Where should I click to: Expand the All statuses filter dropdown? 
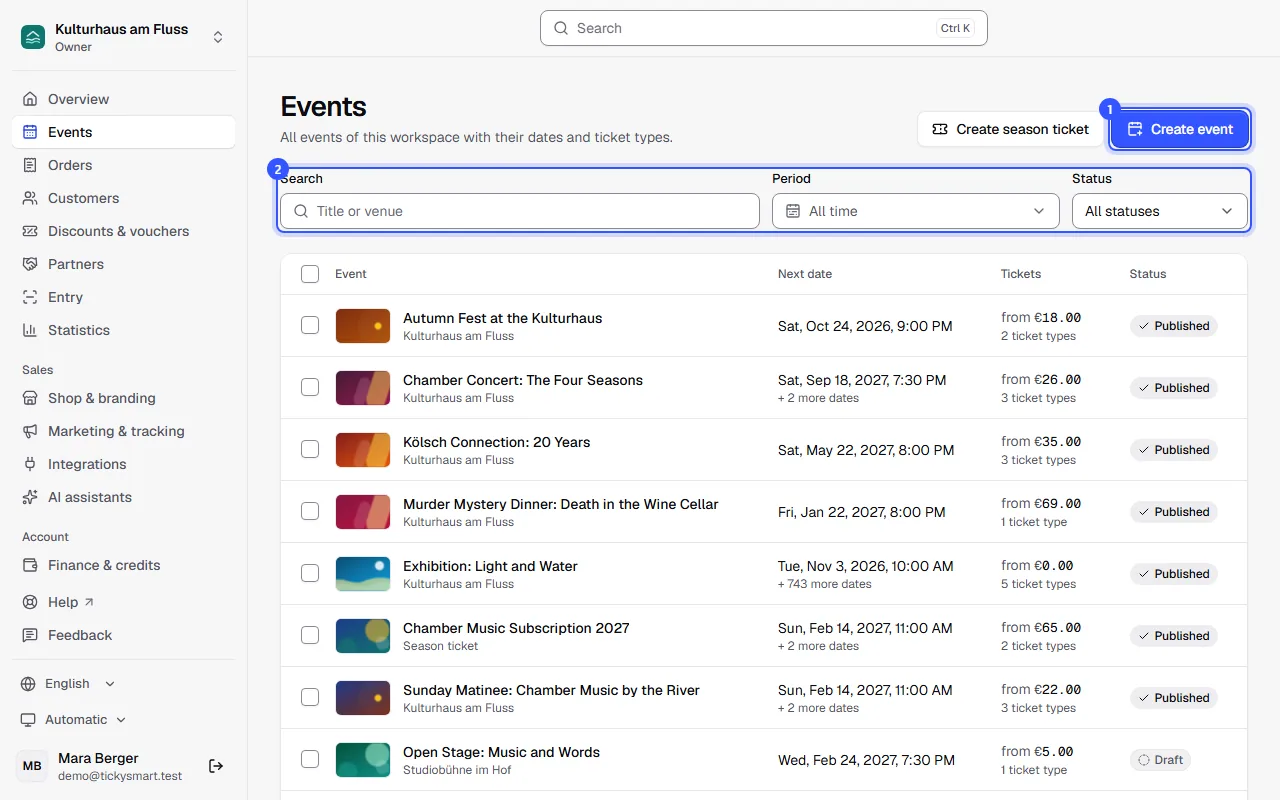coord(1160,211)
